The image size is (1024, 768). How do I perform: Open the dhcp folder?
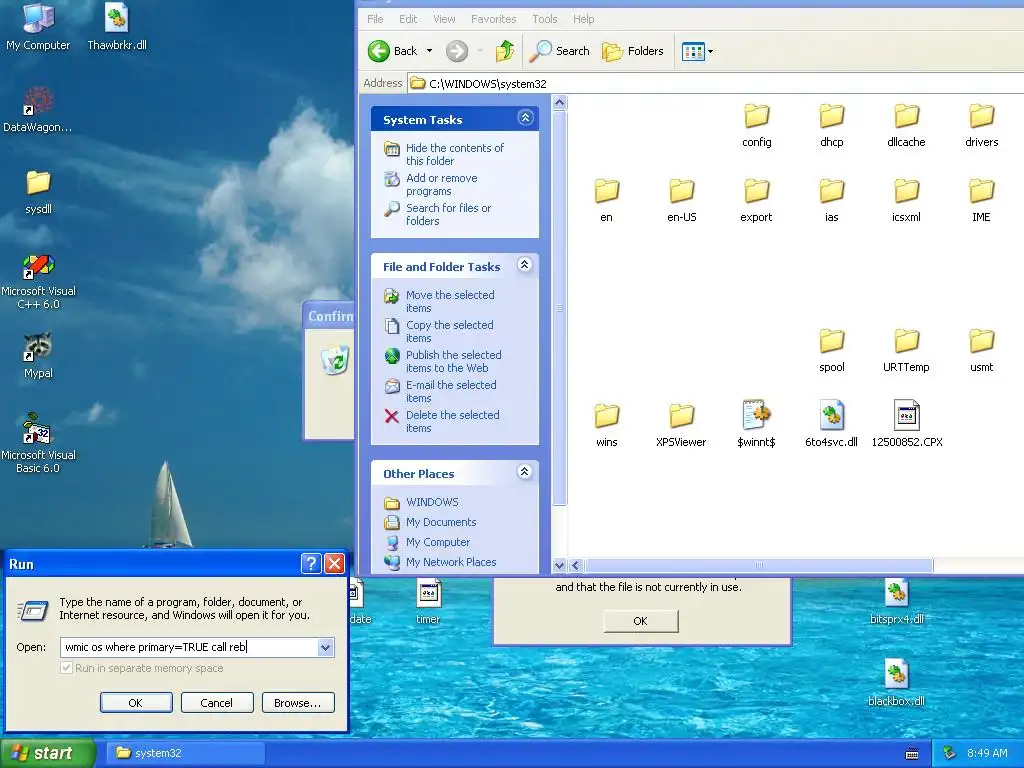[831, 125]
